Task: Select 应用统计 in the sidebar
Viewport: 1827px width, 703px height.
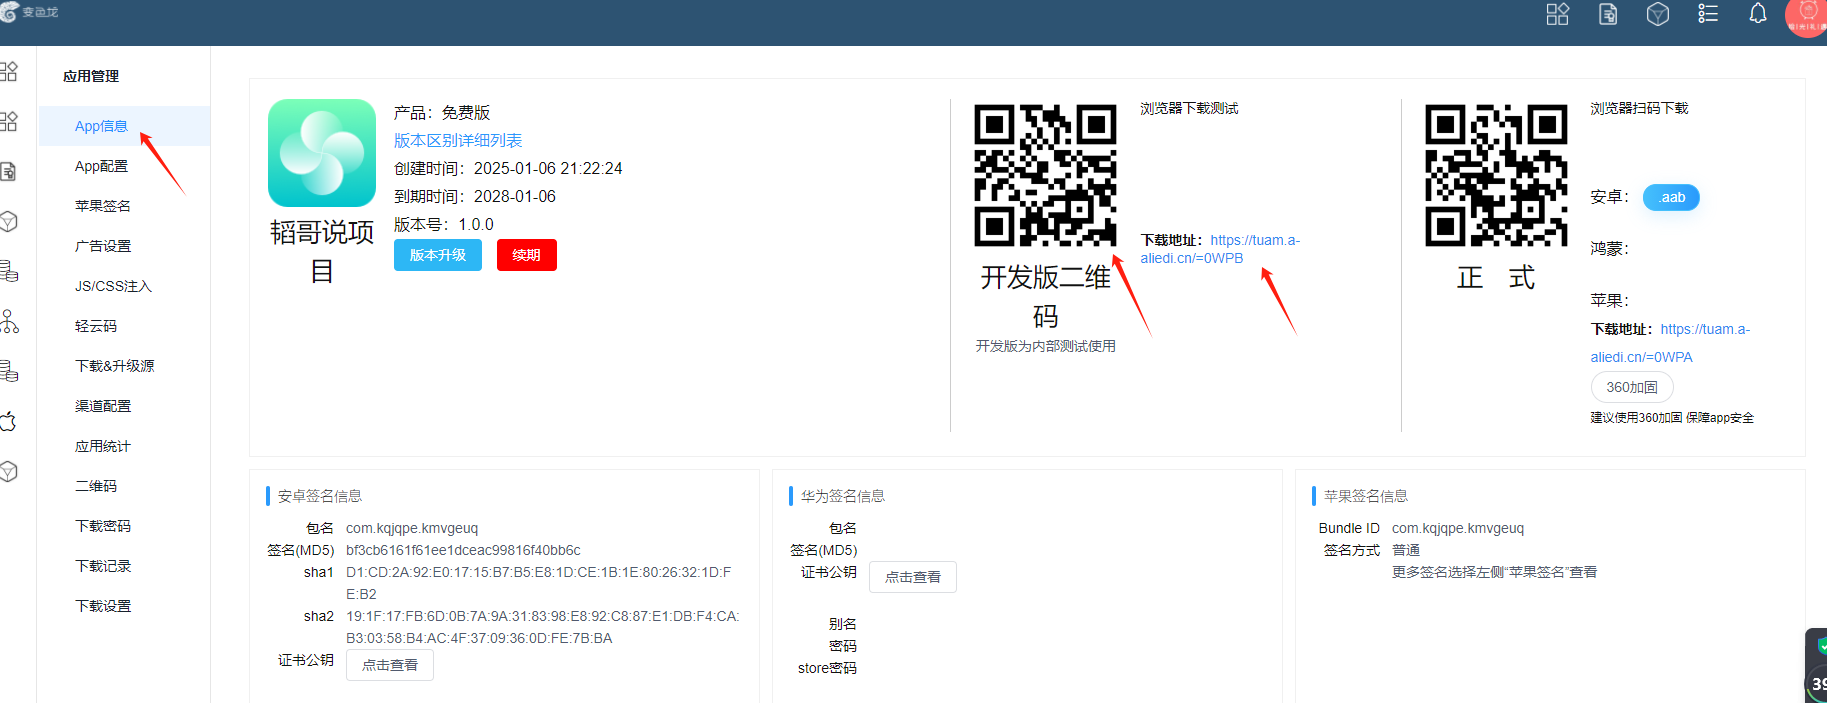Action: 103,446
